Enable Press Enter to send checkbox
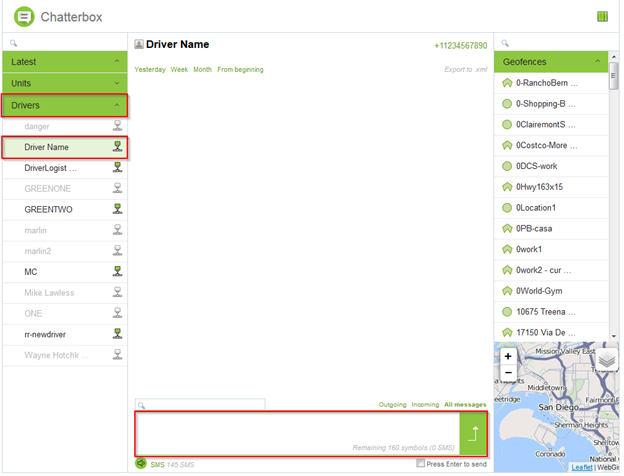Viewport: 624px width, 476px height. (x=421, y=464)
